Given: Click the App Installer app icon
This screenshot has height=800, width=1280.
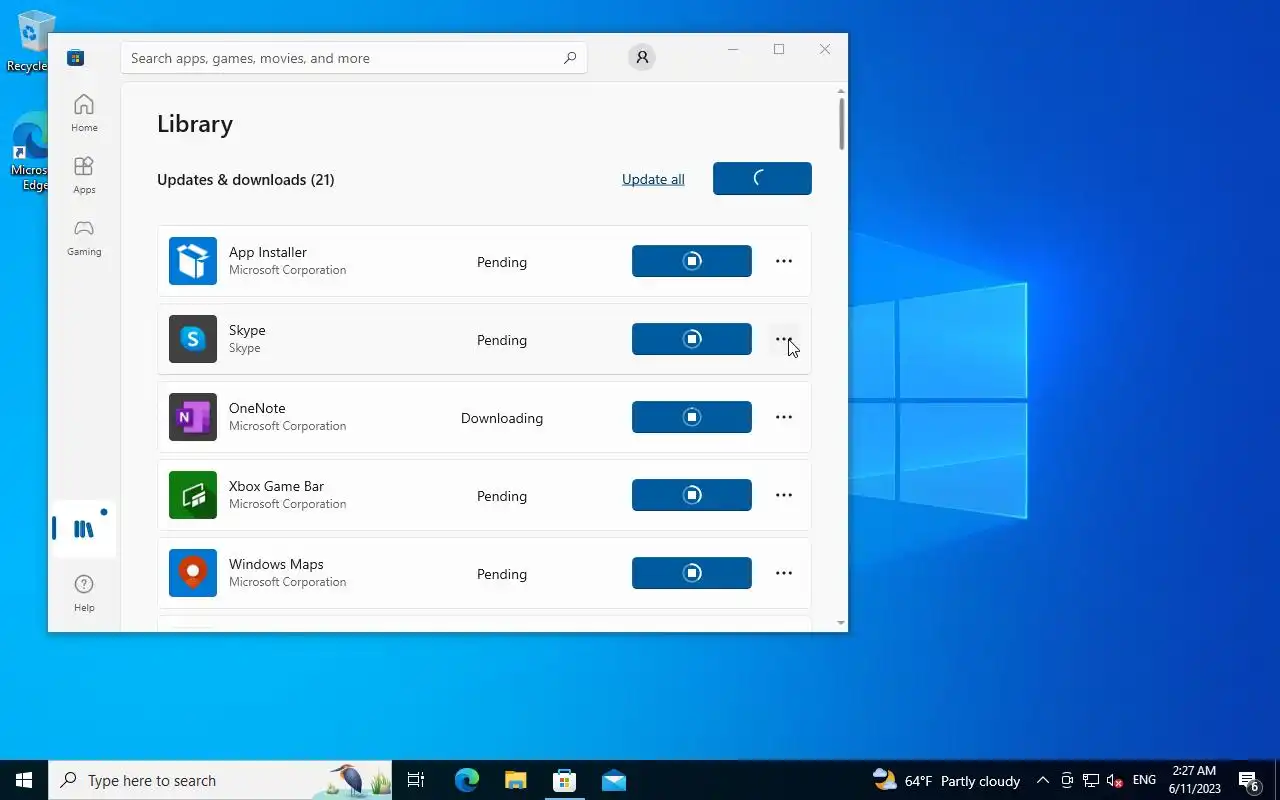Looking at the screenshot, I should pos(193,261).
